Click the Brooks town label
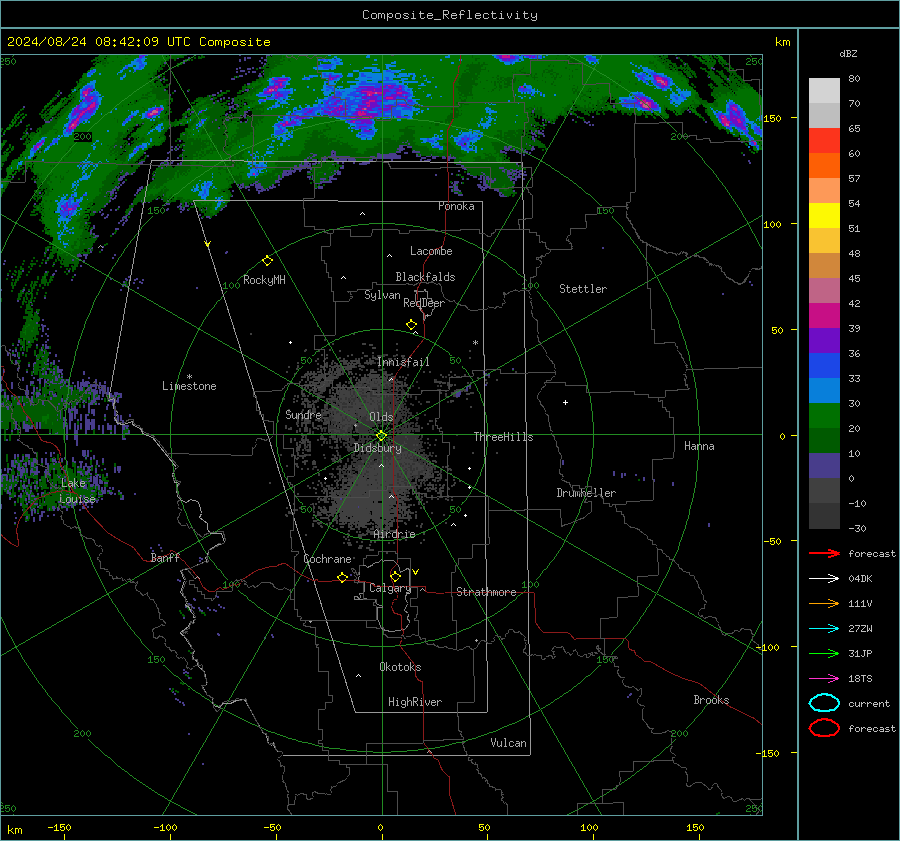The image size is (900, 841). (711, 700)
